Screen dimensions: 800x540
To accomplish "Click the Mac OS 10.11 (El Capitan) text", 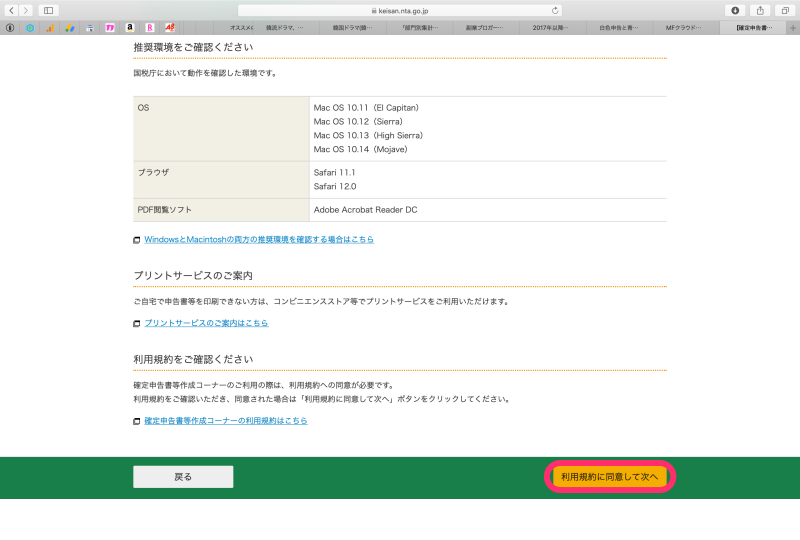I will [366, 108].
